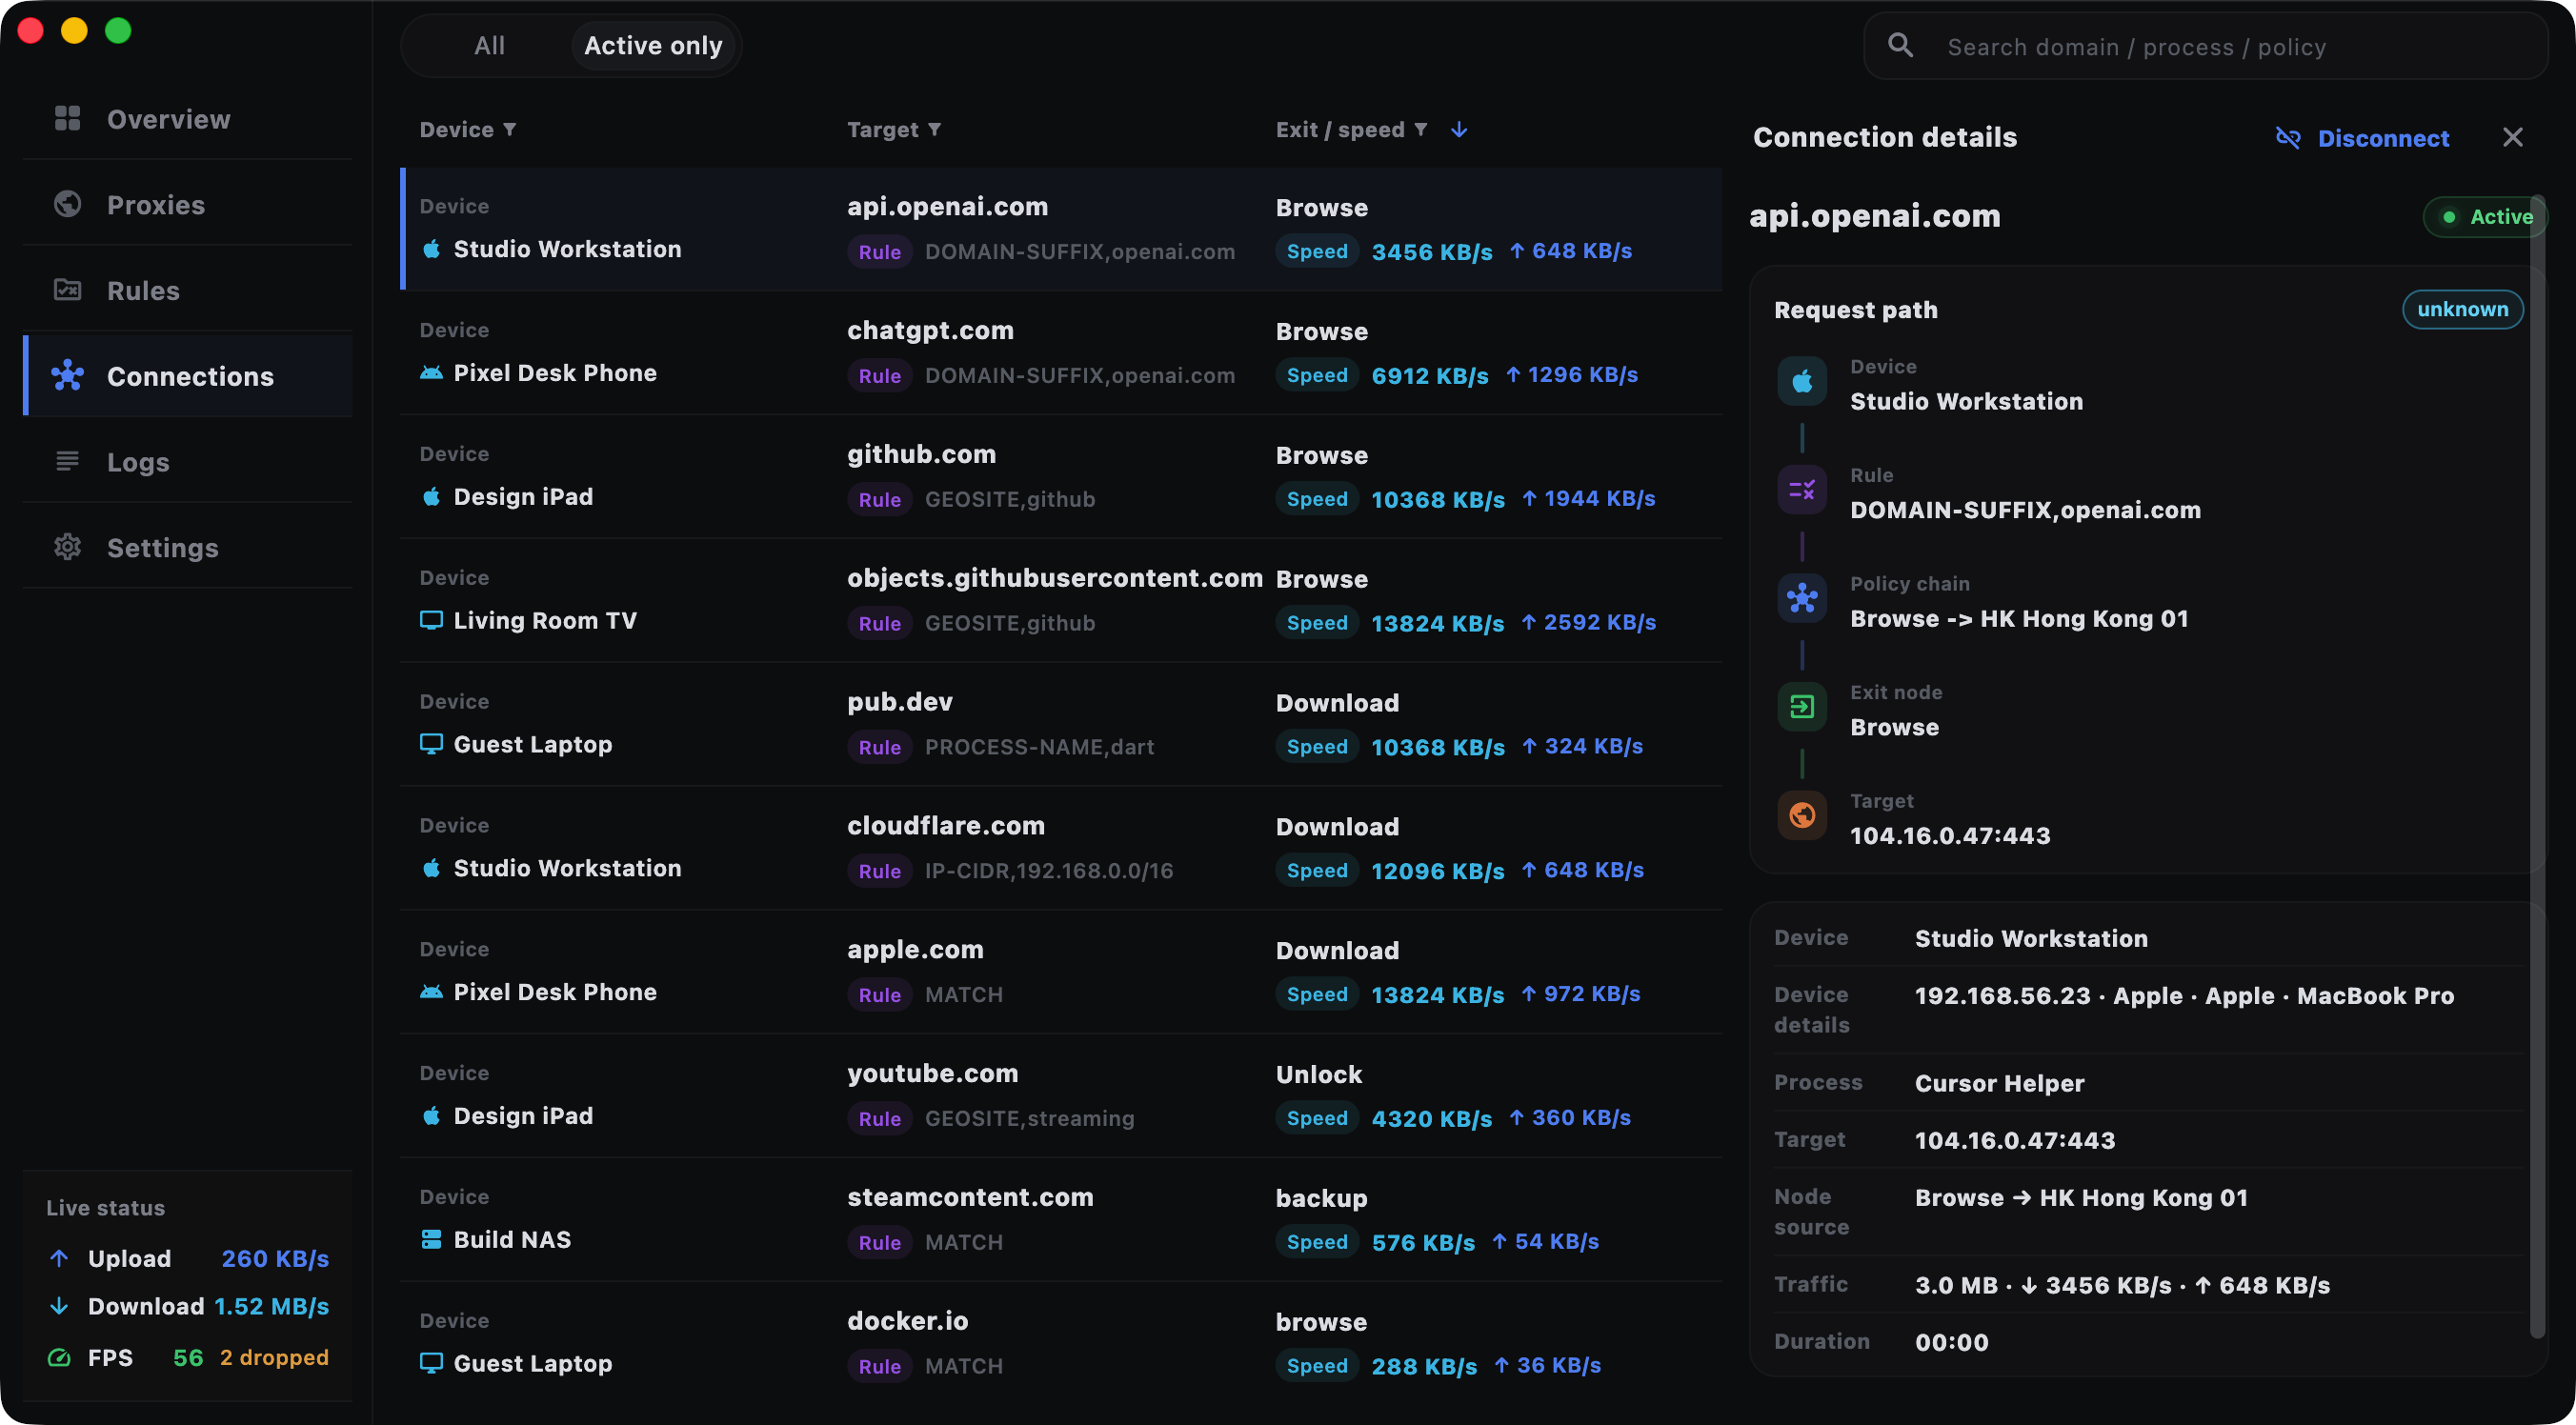2576x1425 pixels.
Task: Click the monitor icon beside Living Room TV
Action: tap(431, 621)
